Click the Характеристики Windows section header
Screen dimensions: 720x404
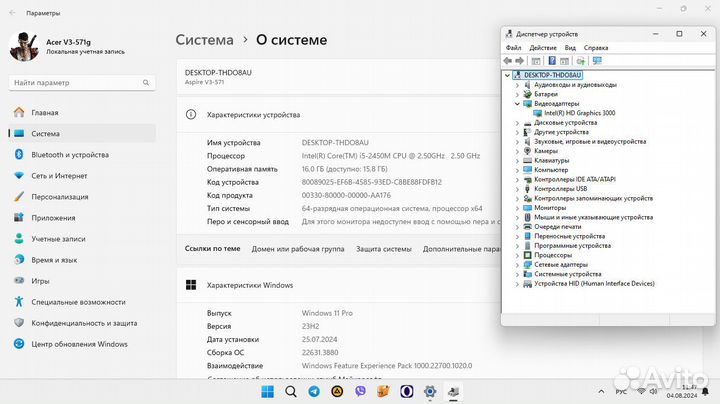pos(338,285)
